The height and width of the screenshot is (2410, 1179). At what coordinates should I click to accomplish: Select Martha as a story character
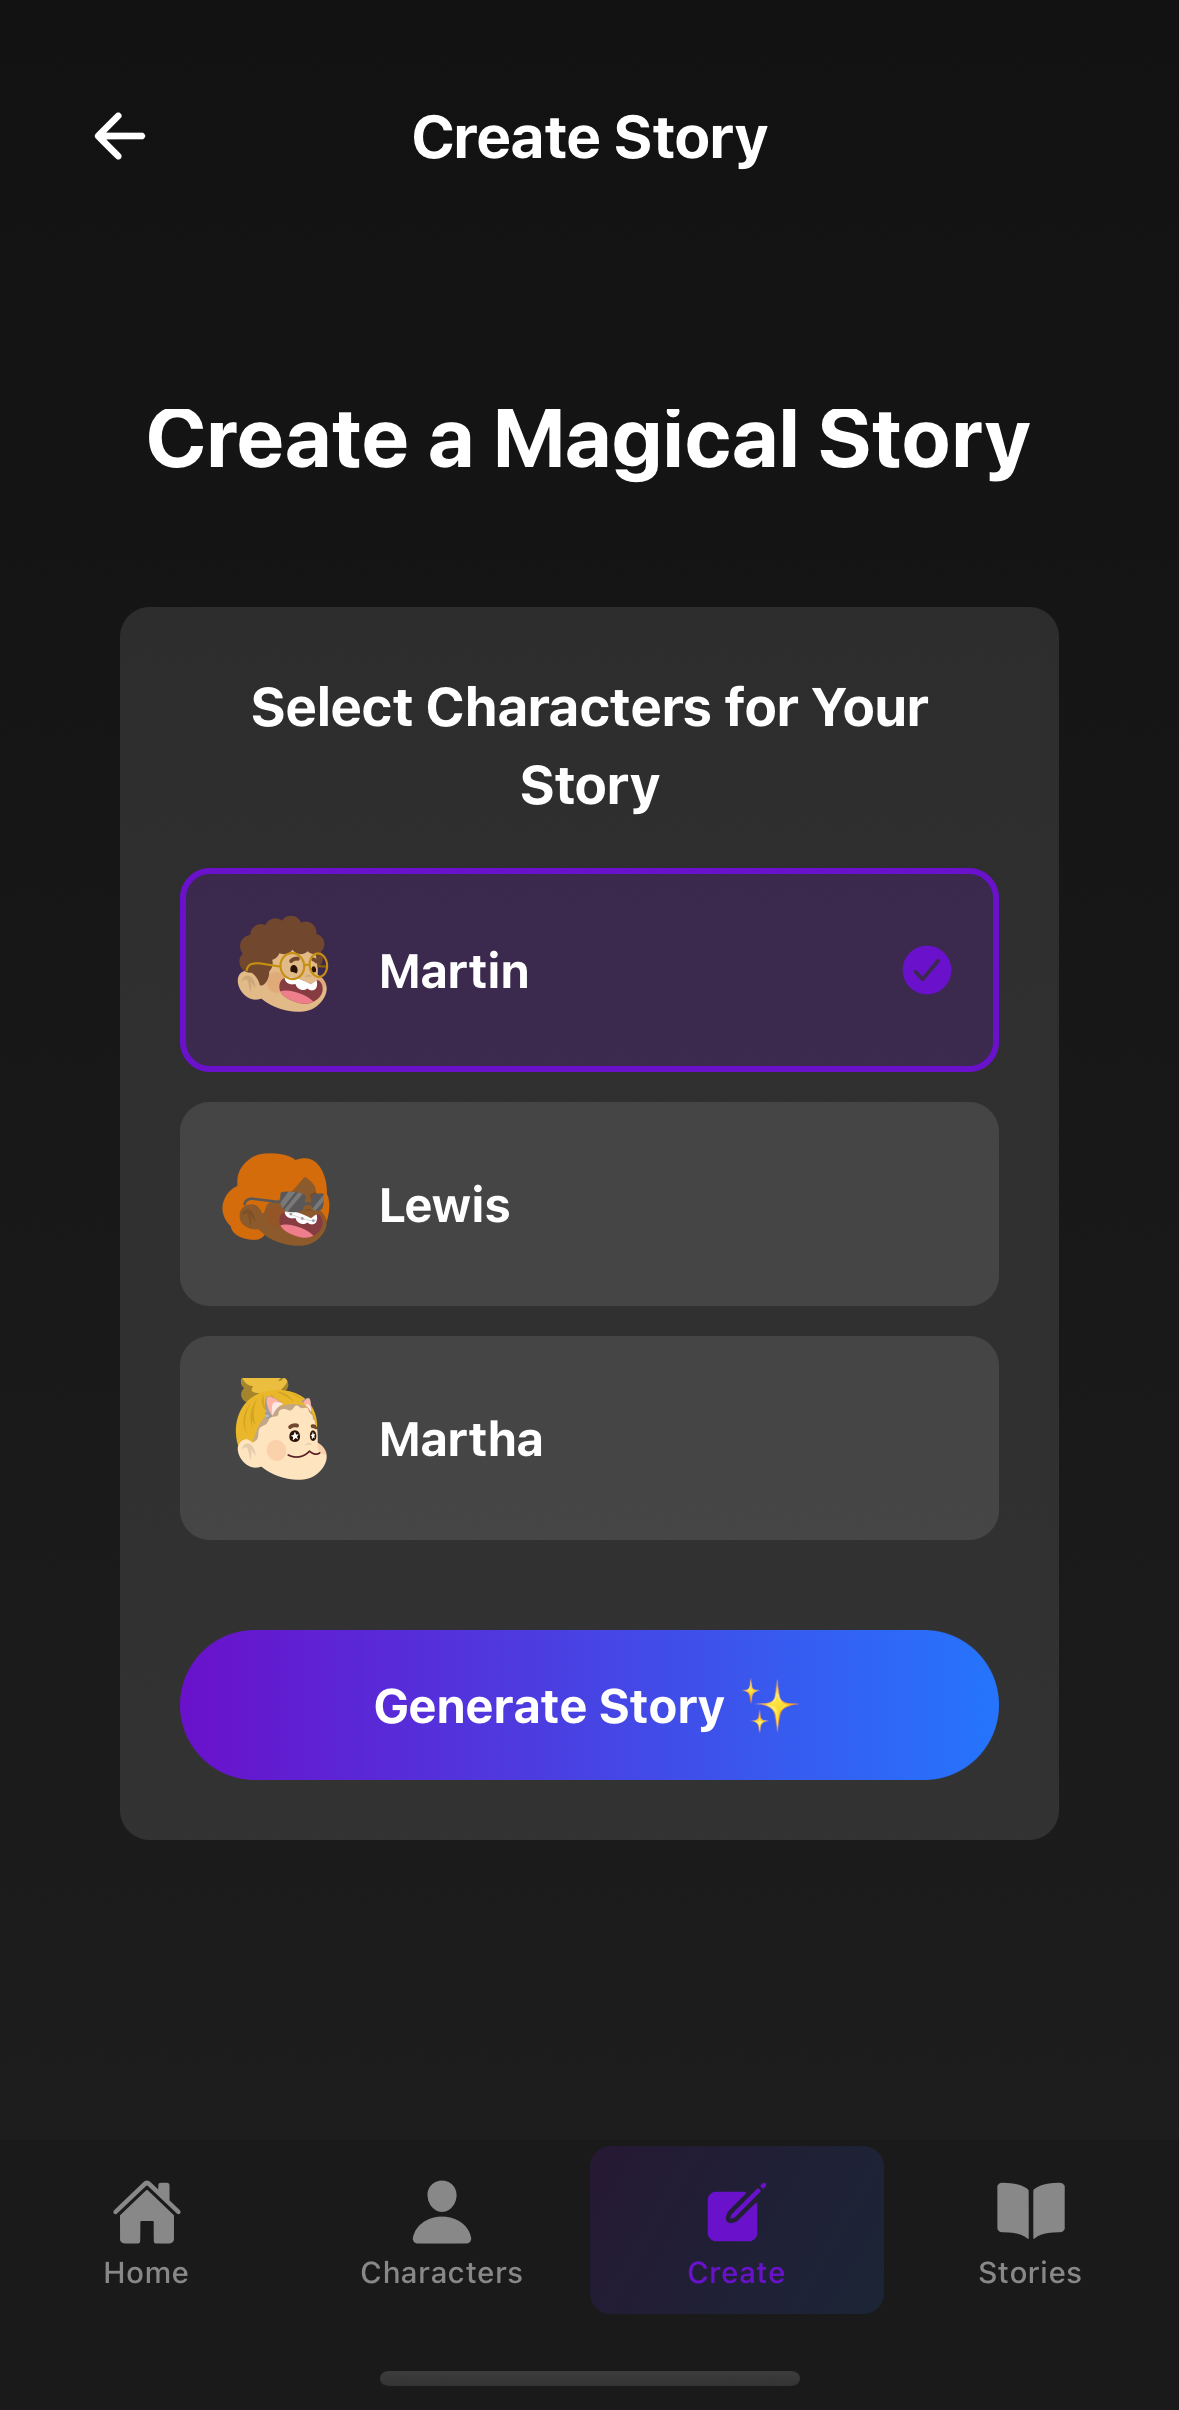589,1438
